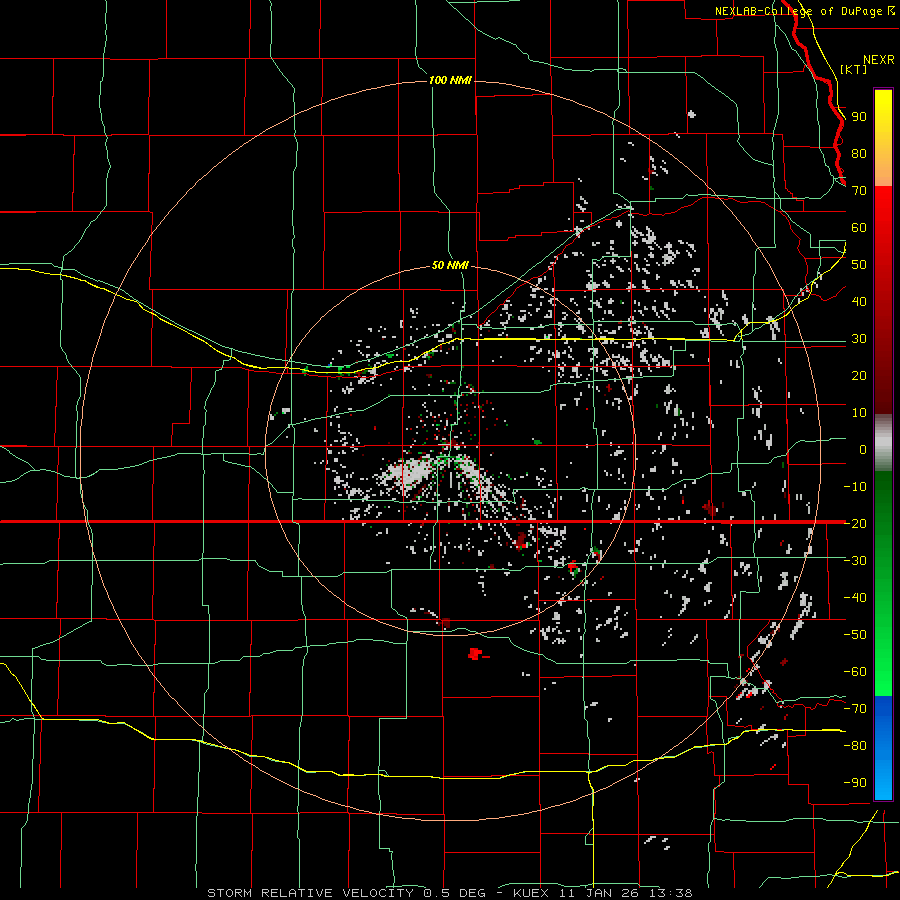900x900 pixels.
Task: Click the -50 scale label
Action: [x=855, y=635]
